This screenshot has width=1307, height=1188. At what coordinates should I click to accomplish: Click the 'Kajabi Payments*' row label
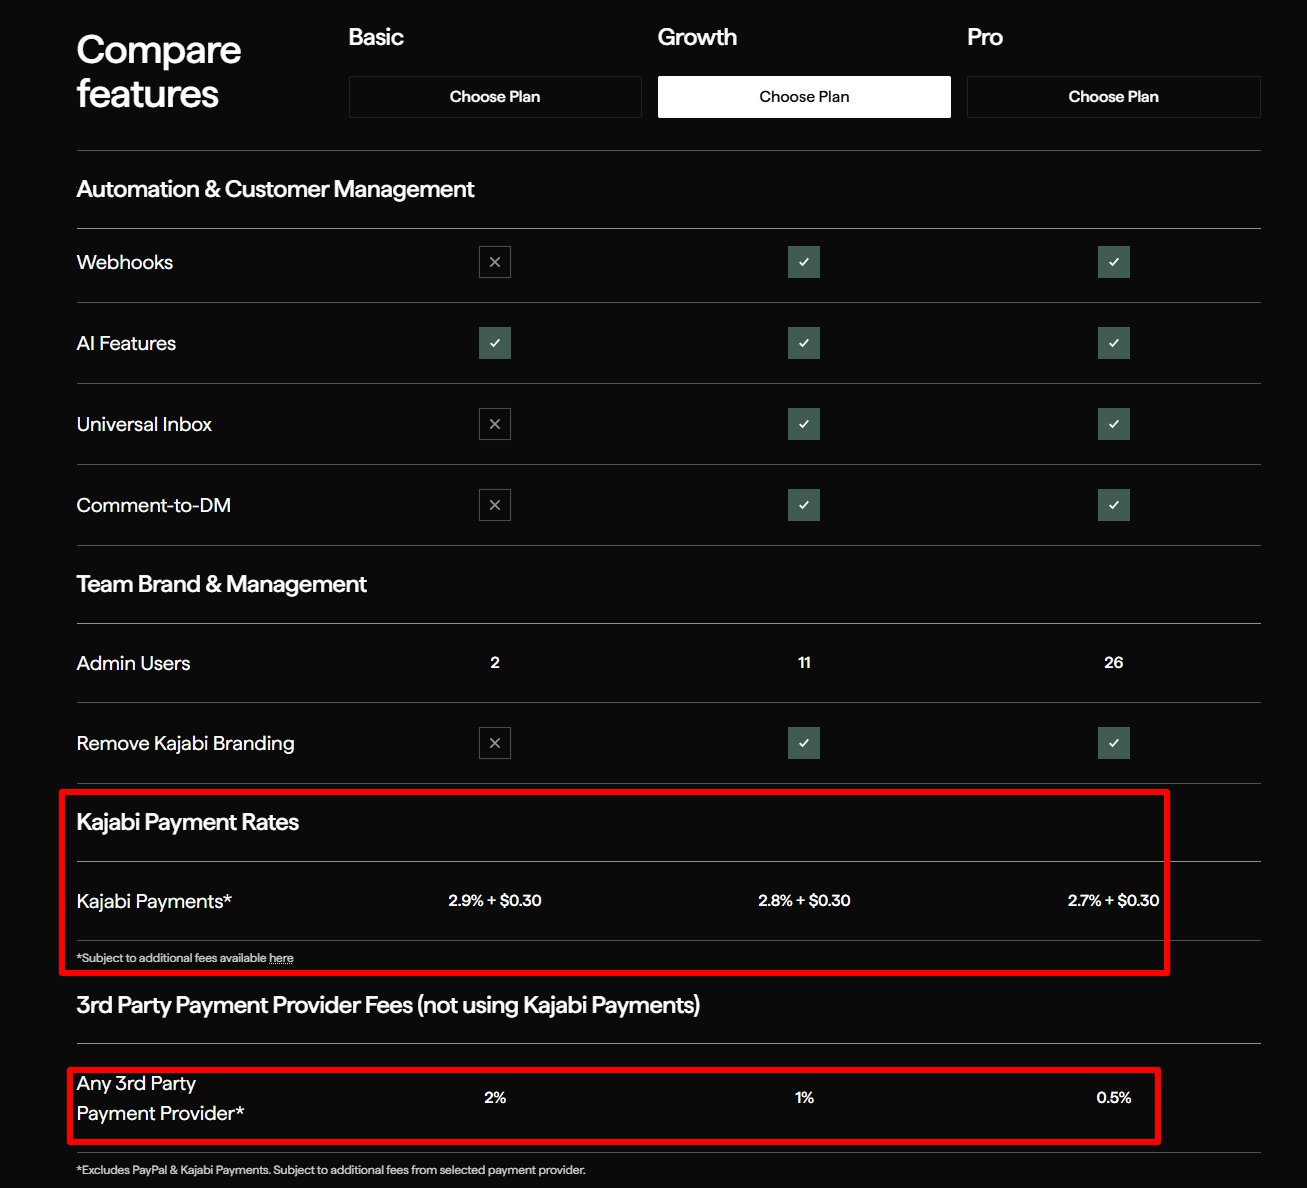point(154,901)
